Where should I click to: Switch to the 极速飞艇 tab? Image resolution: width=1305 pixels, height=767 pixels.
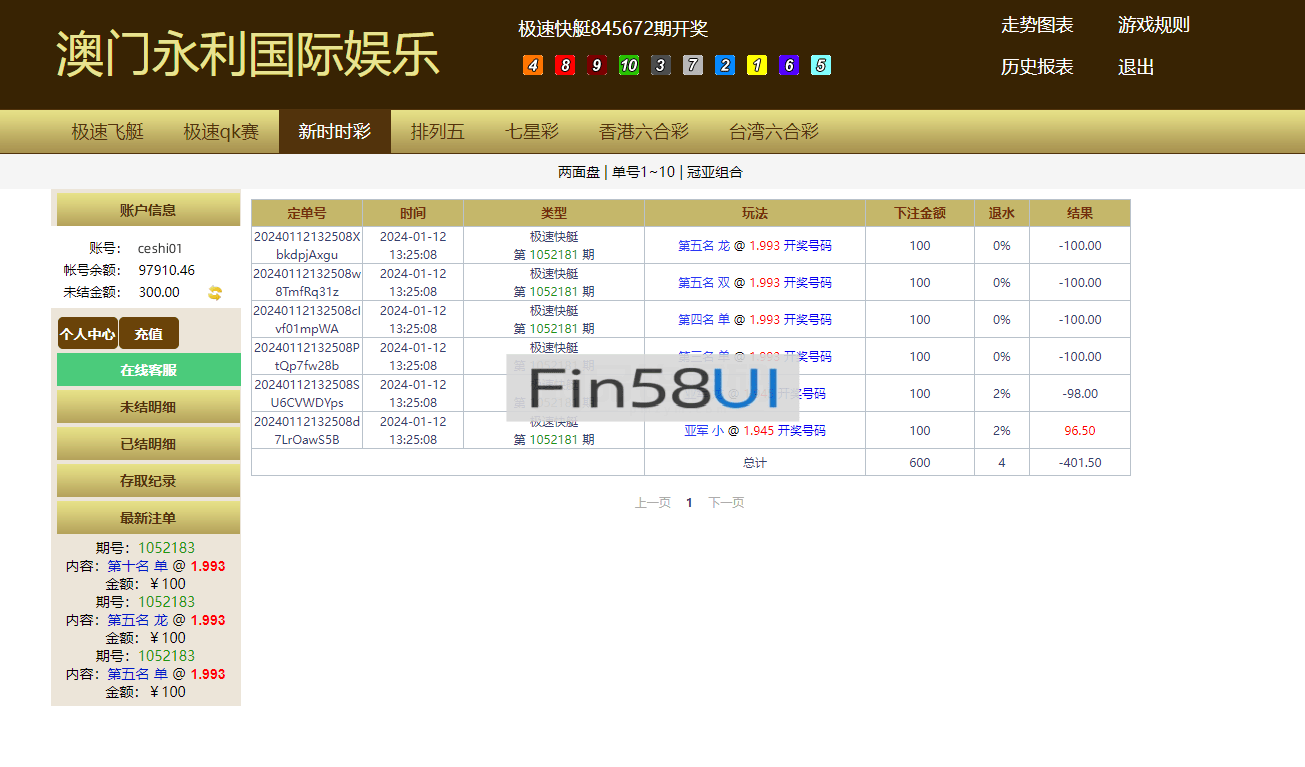click(108, 132)
